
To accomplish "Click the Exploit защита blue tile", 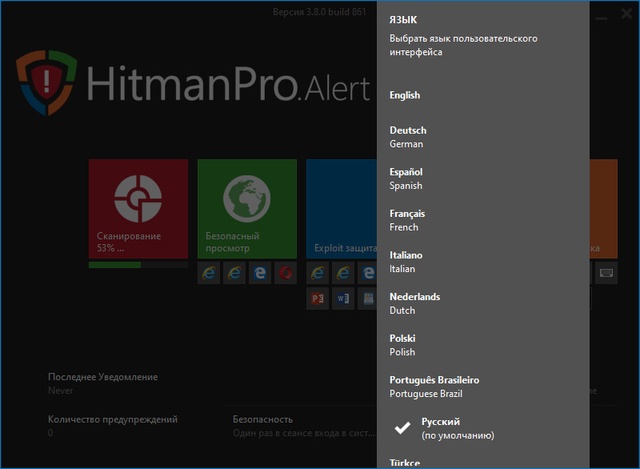I will pyautogui.click(x=342, y=208).
